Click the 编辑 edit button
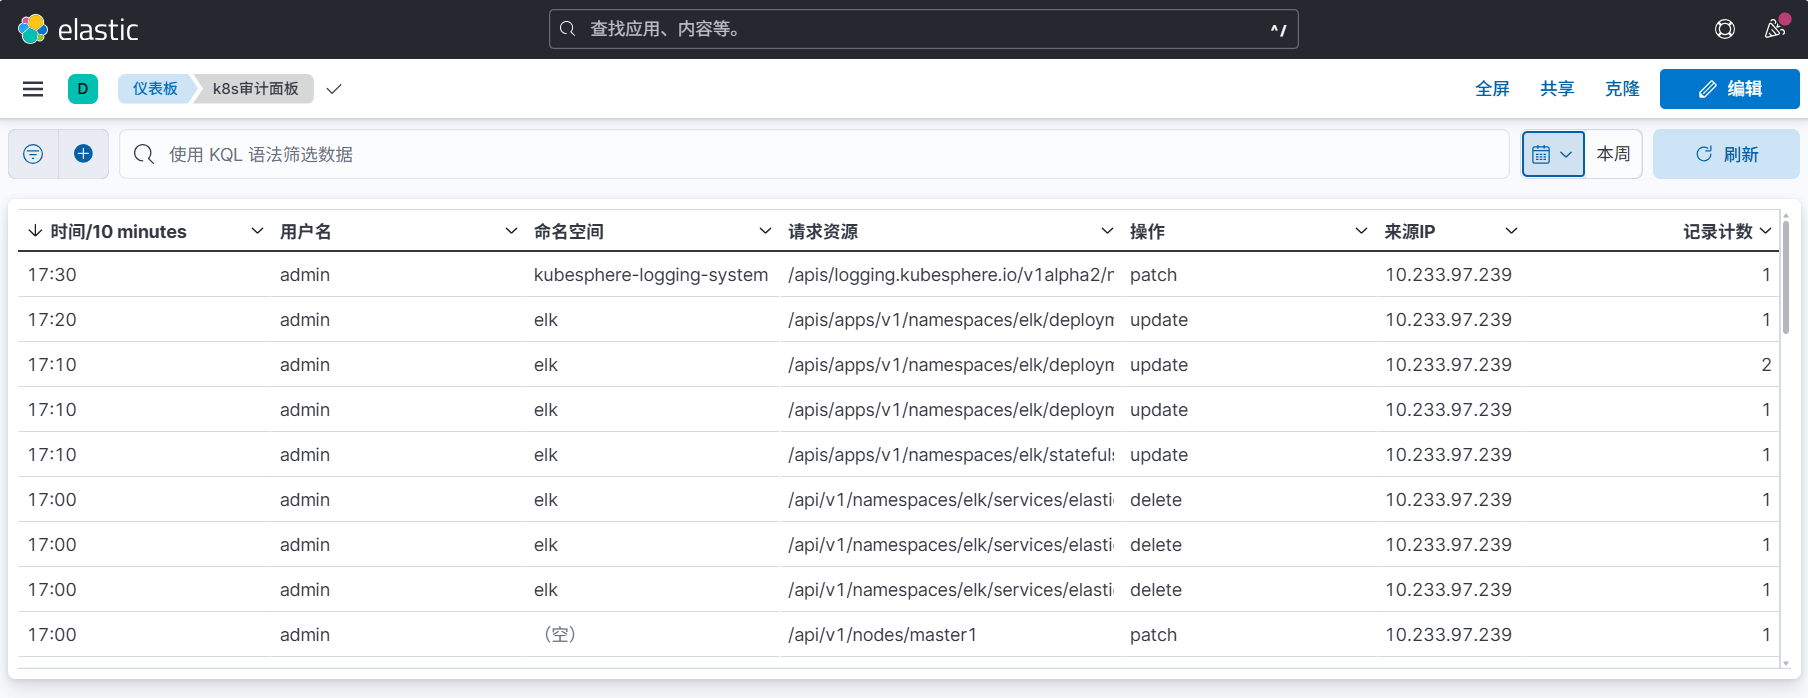The width and height of the screenshot is (1808, 698). pyautogui.click(x=1730, y=89)
